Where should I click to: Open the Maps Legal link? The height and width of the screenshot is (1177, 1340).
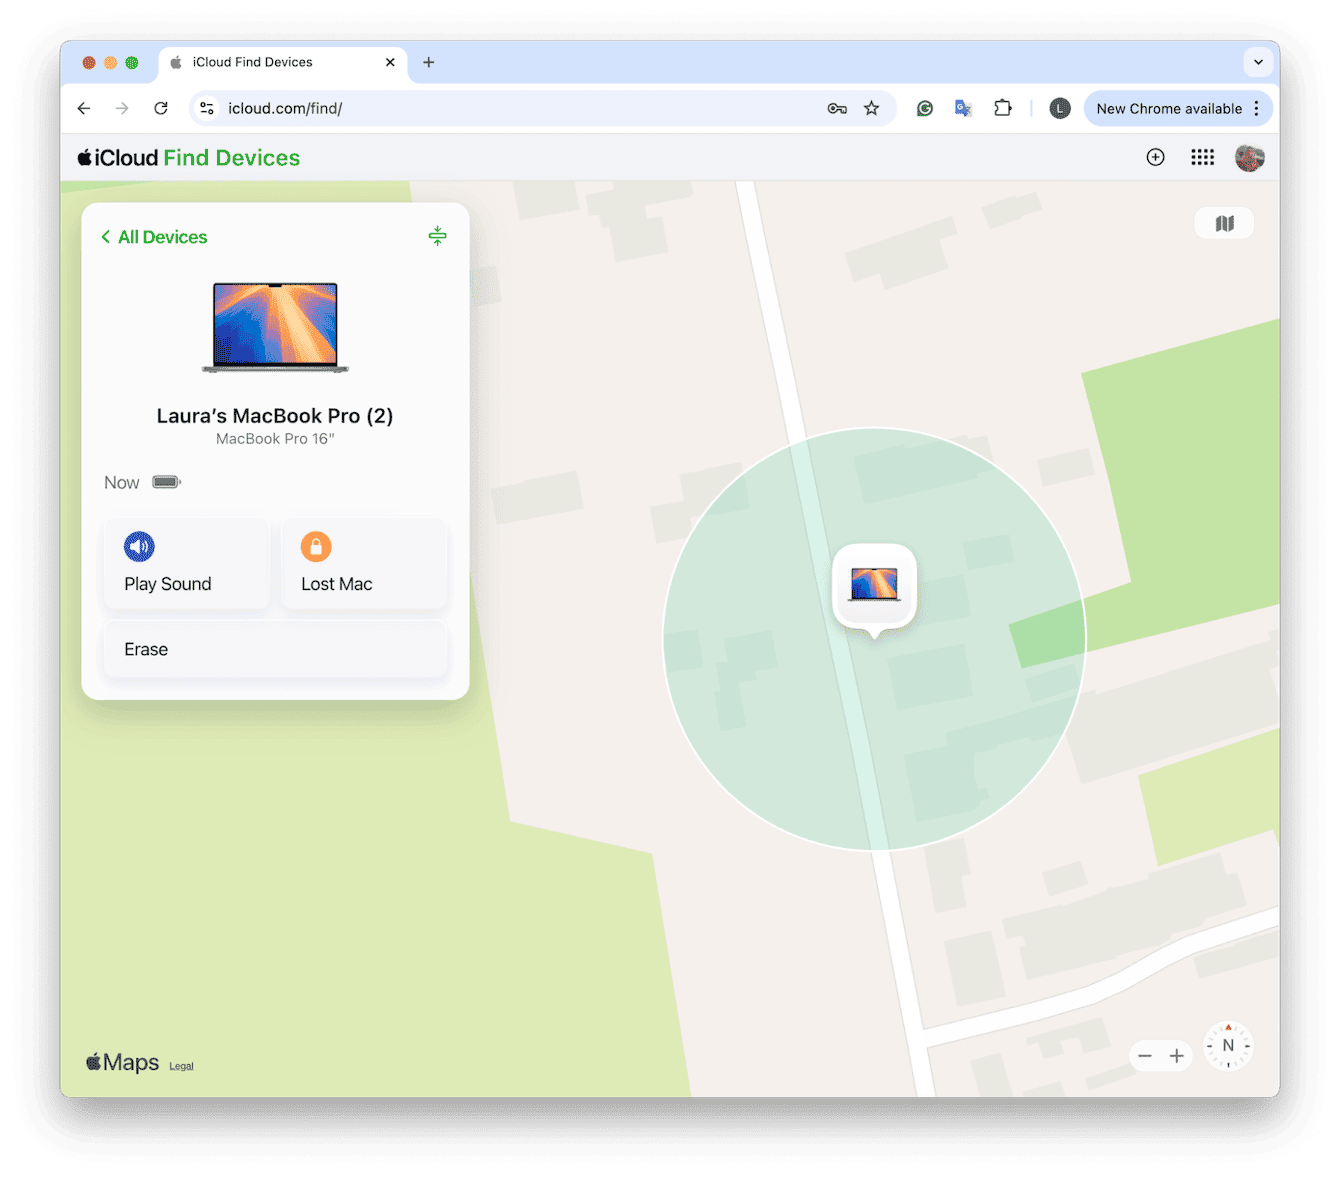click(181, 1065)
